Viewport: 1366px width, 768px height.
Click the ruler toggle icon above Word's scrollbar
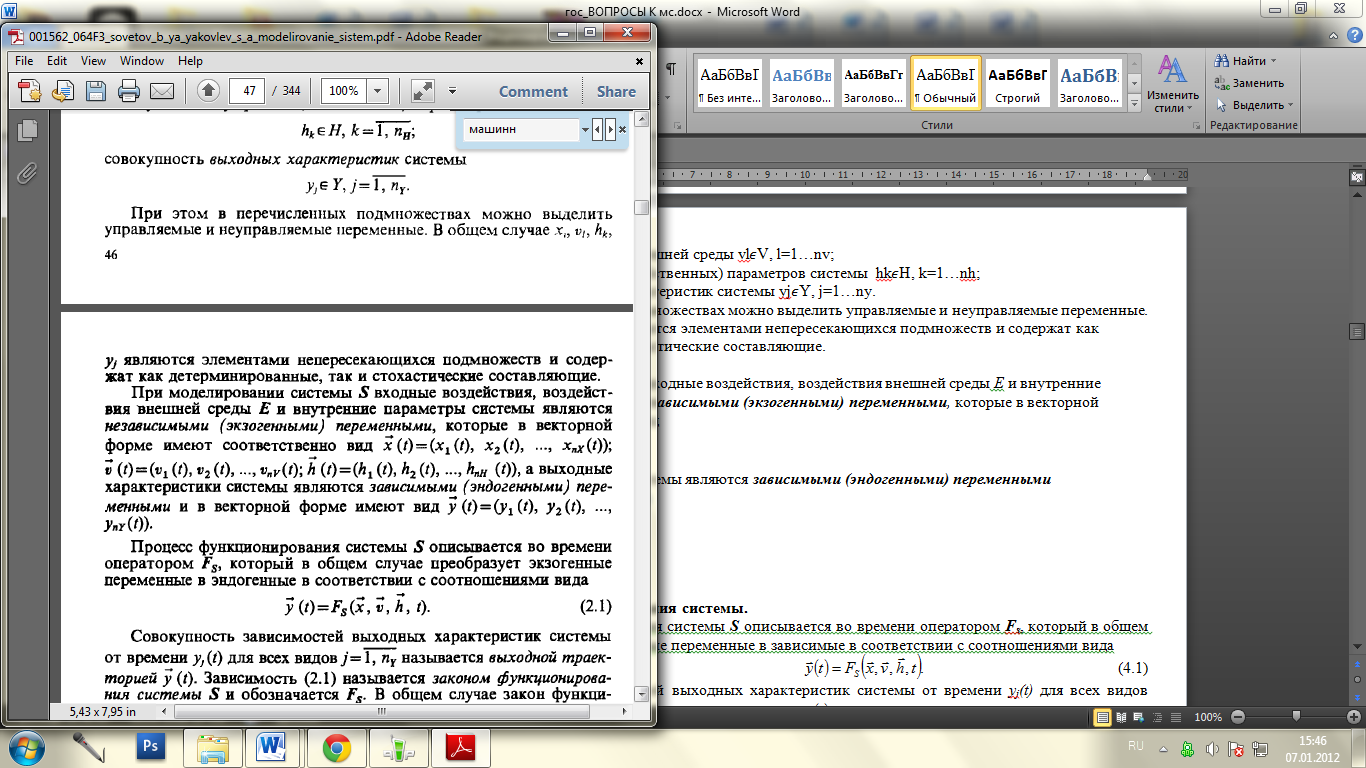tap(1356, 176)
